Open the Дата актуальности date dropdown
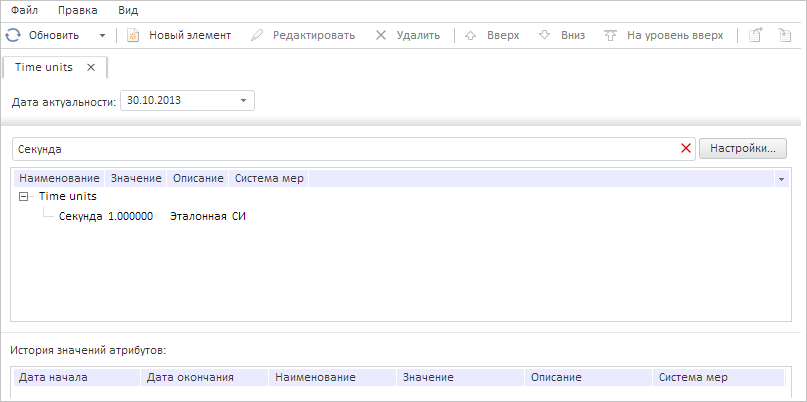 click(x=243, y=100)
